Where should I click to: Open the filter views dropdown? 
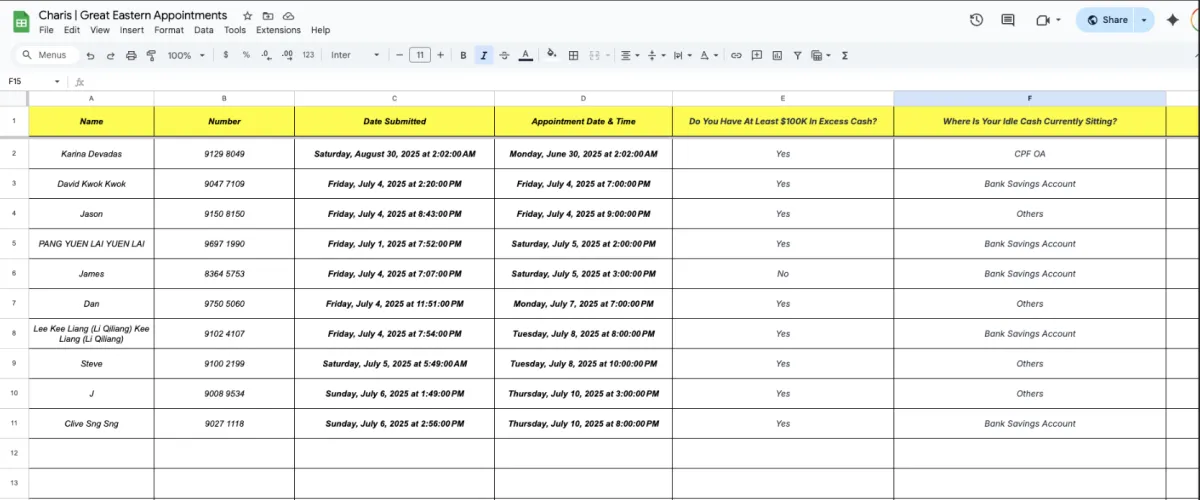pyautogui.click(x=821, y=55)
